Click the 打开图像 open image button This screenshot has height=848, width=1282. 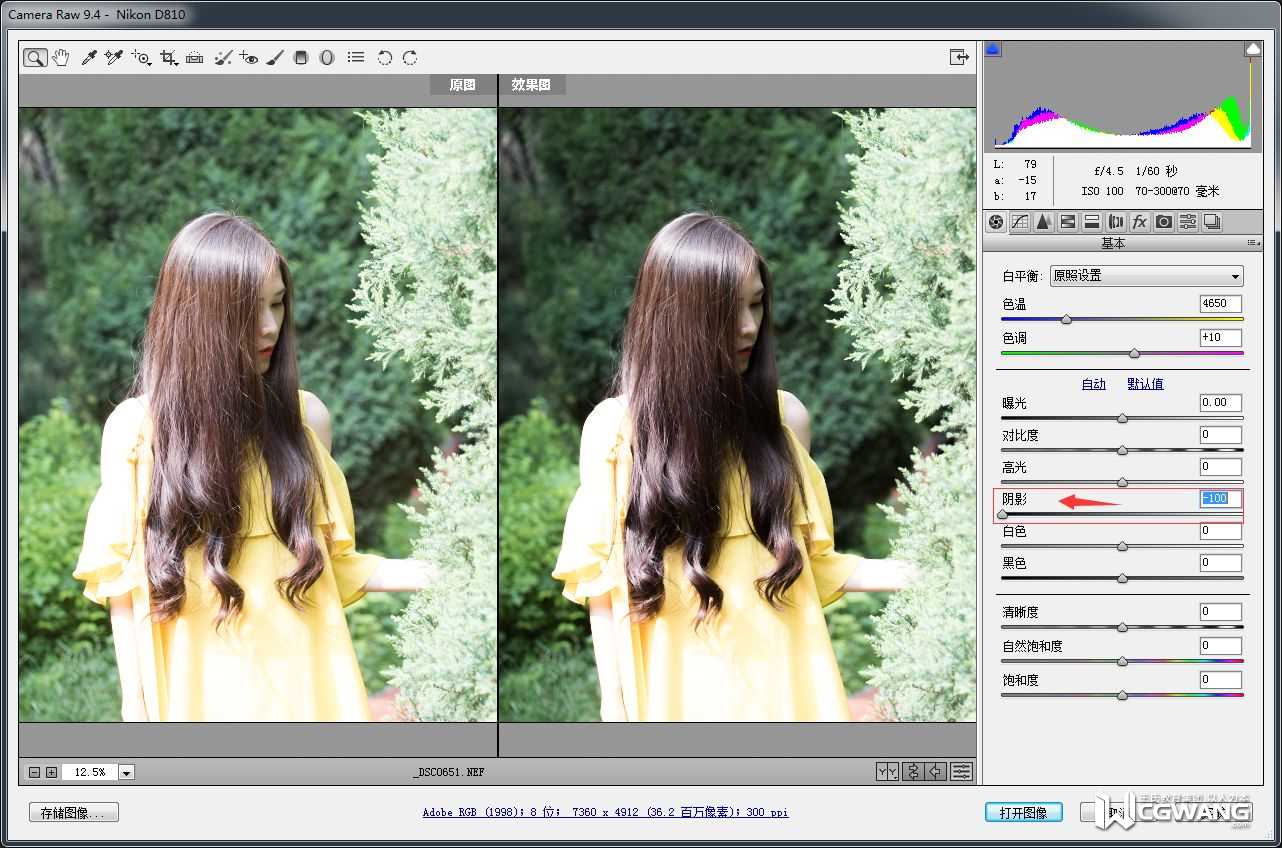[1024, 813]
